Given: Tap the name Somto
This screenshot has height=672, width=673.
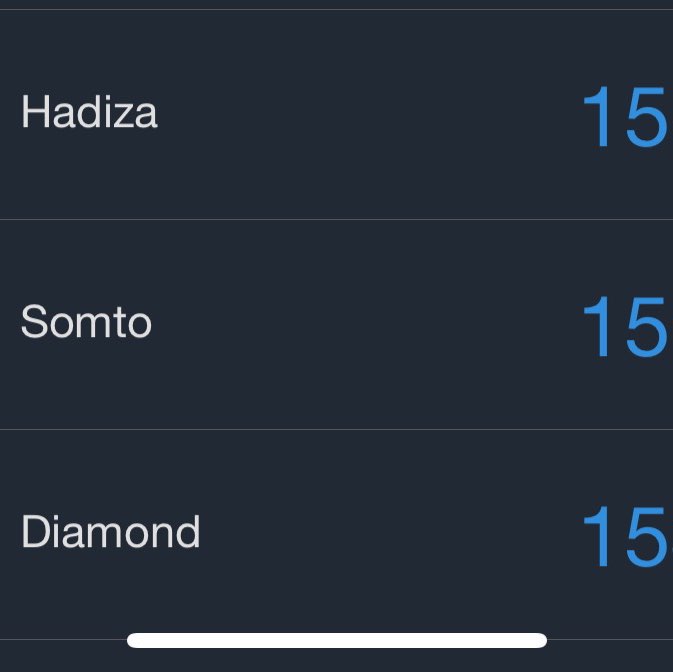Looking at the screenshot, I should [86, 322].
